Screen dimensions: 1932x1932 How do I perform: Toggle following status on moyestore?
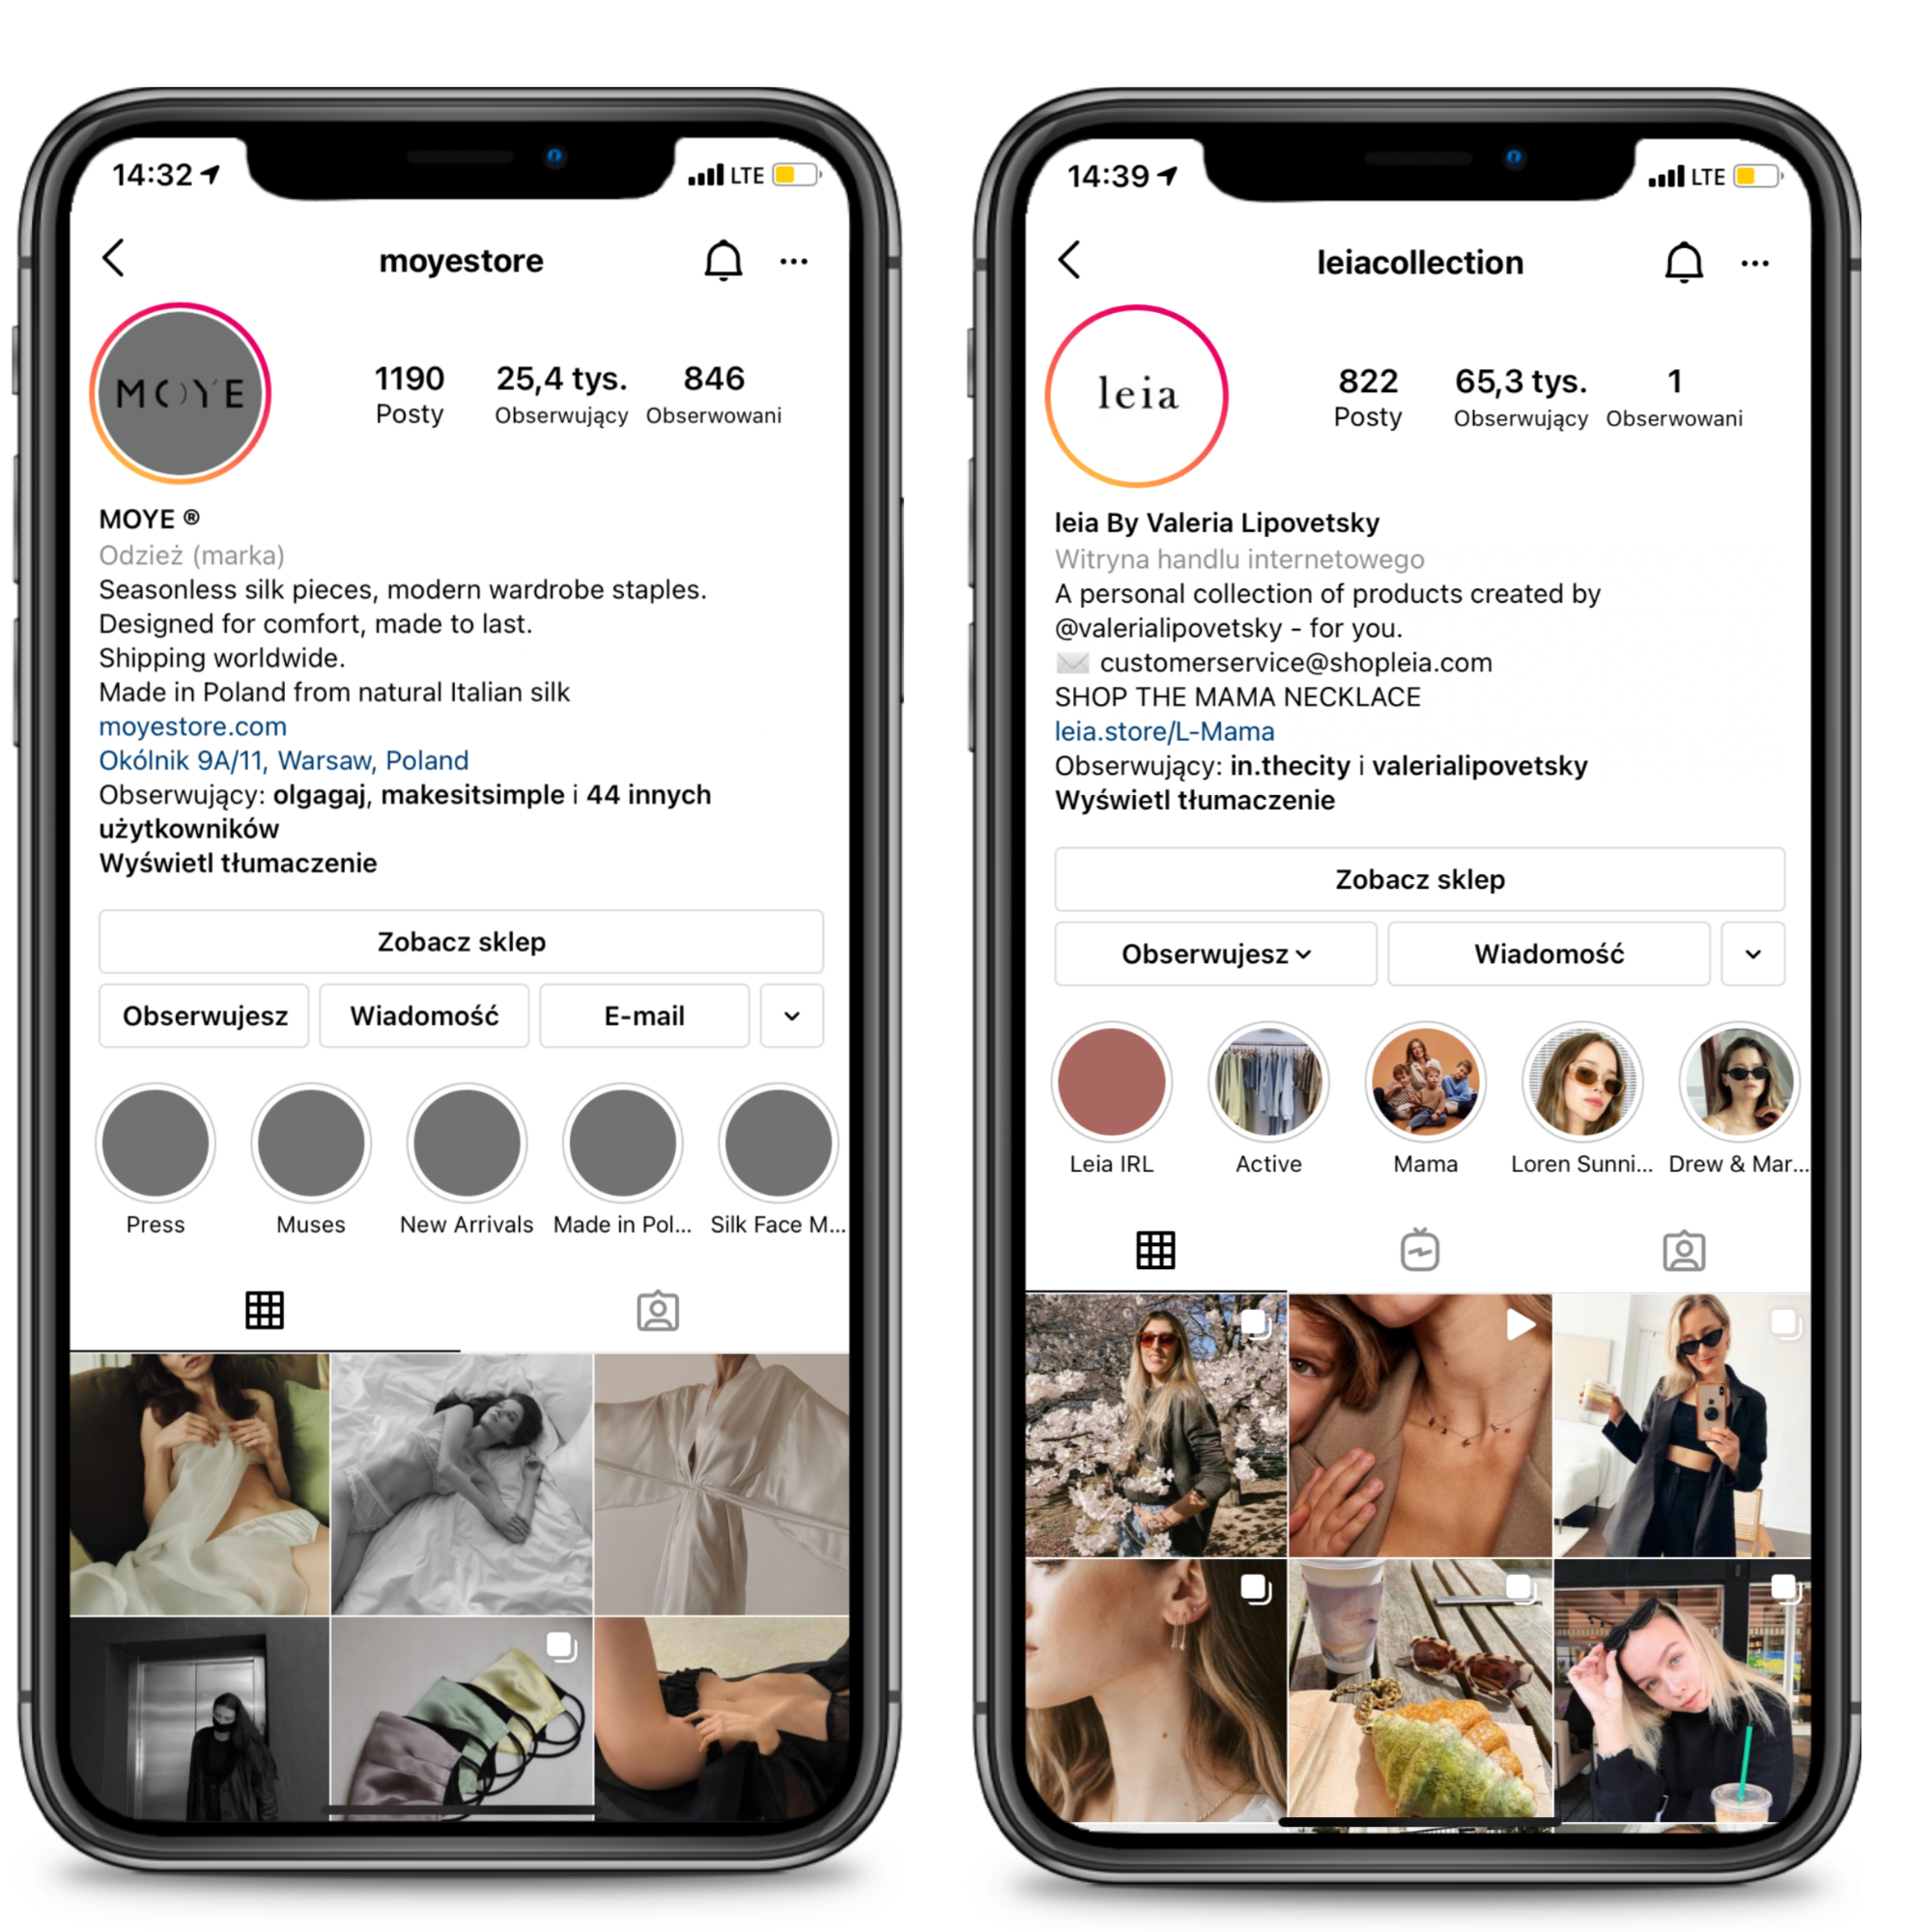tap(215, 1013)
